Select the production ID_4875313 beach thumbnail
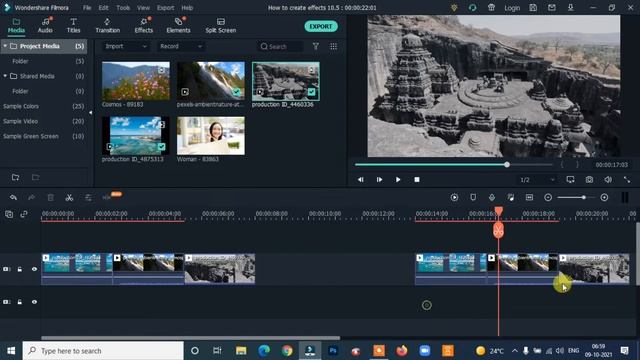This screenshot has width=640, height=360. tap(136, 136)
